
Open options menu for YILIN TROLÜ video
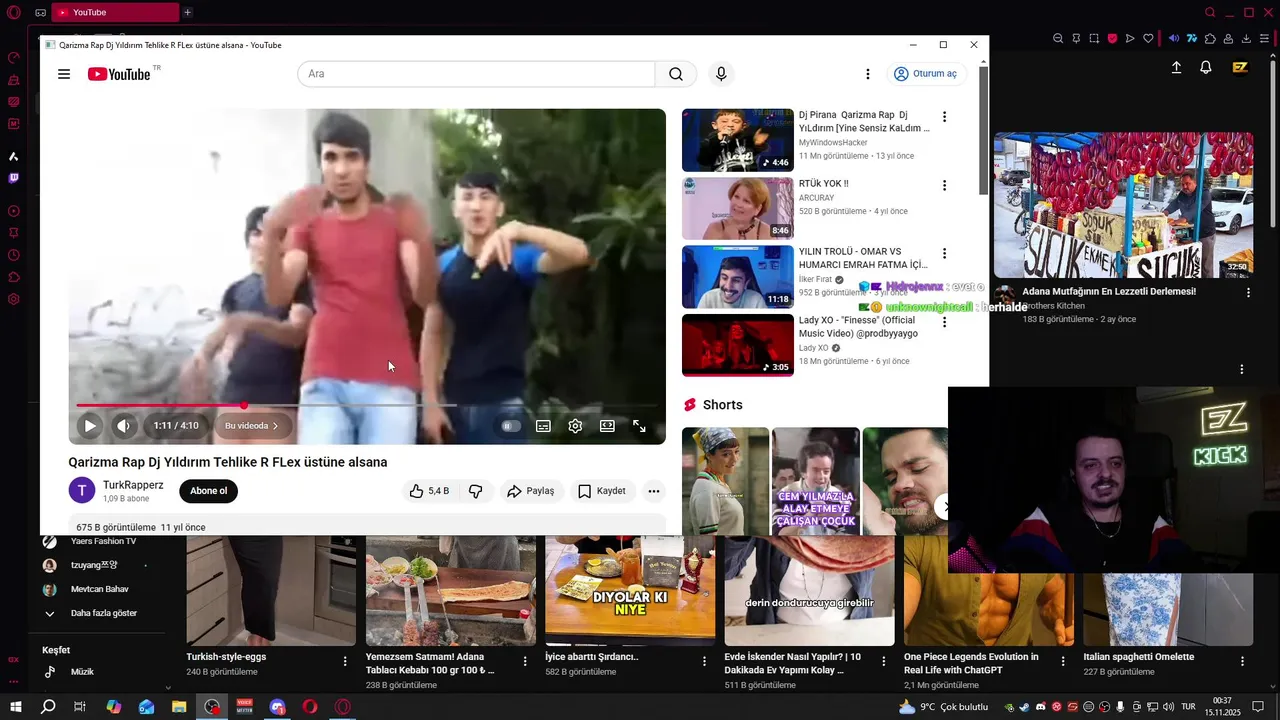click(944, 253)
